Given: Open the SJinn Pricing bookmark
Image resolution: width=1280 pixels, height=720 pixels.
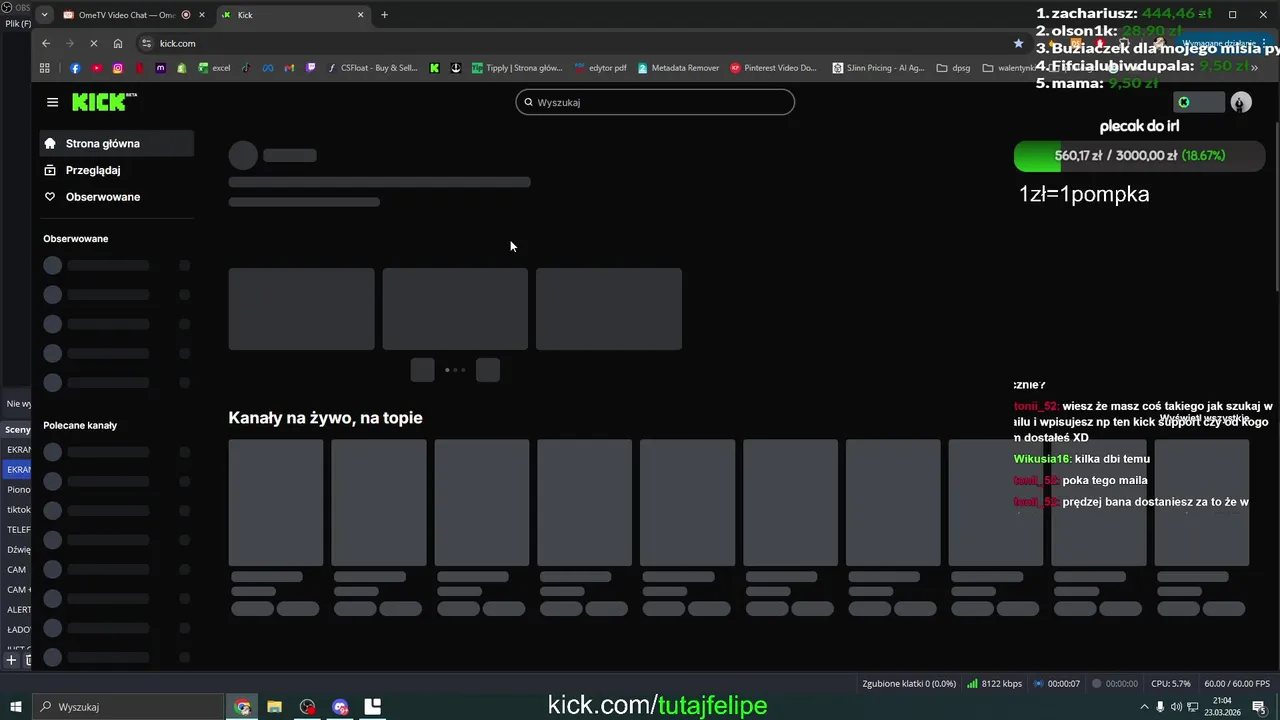Looking at the screenshot, I should tap(878, 68).
